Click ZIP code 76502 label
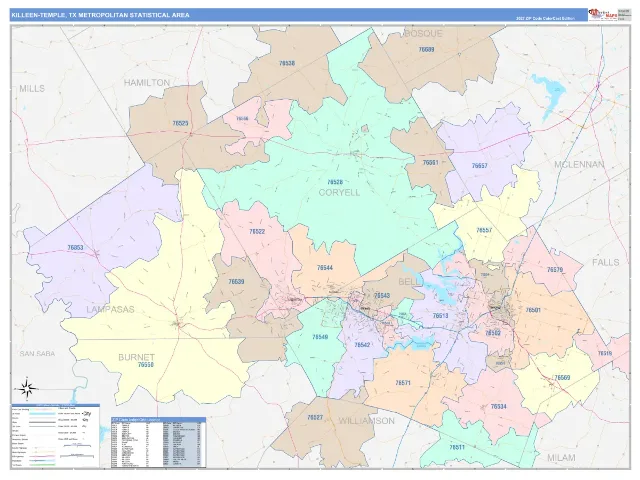This screenshot has height=480, width=640. click(493, 333)
